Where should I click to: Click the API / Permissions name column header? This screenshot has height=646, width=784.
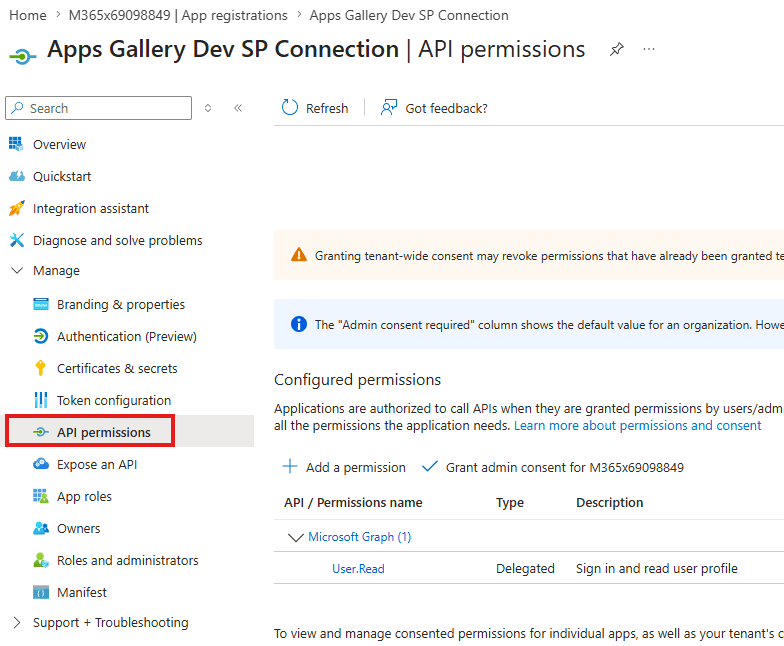[x=353, y=502]
